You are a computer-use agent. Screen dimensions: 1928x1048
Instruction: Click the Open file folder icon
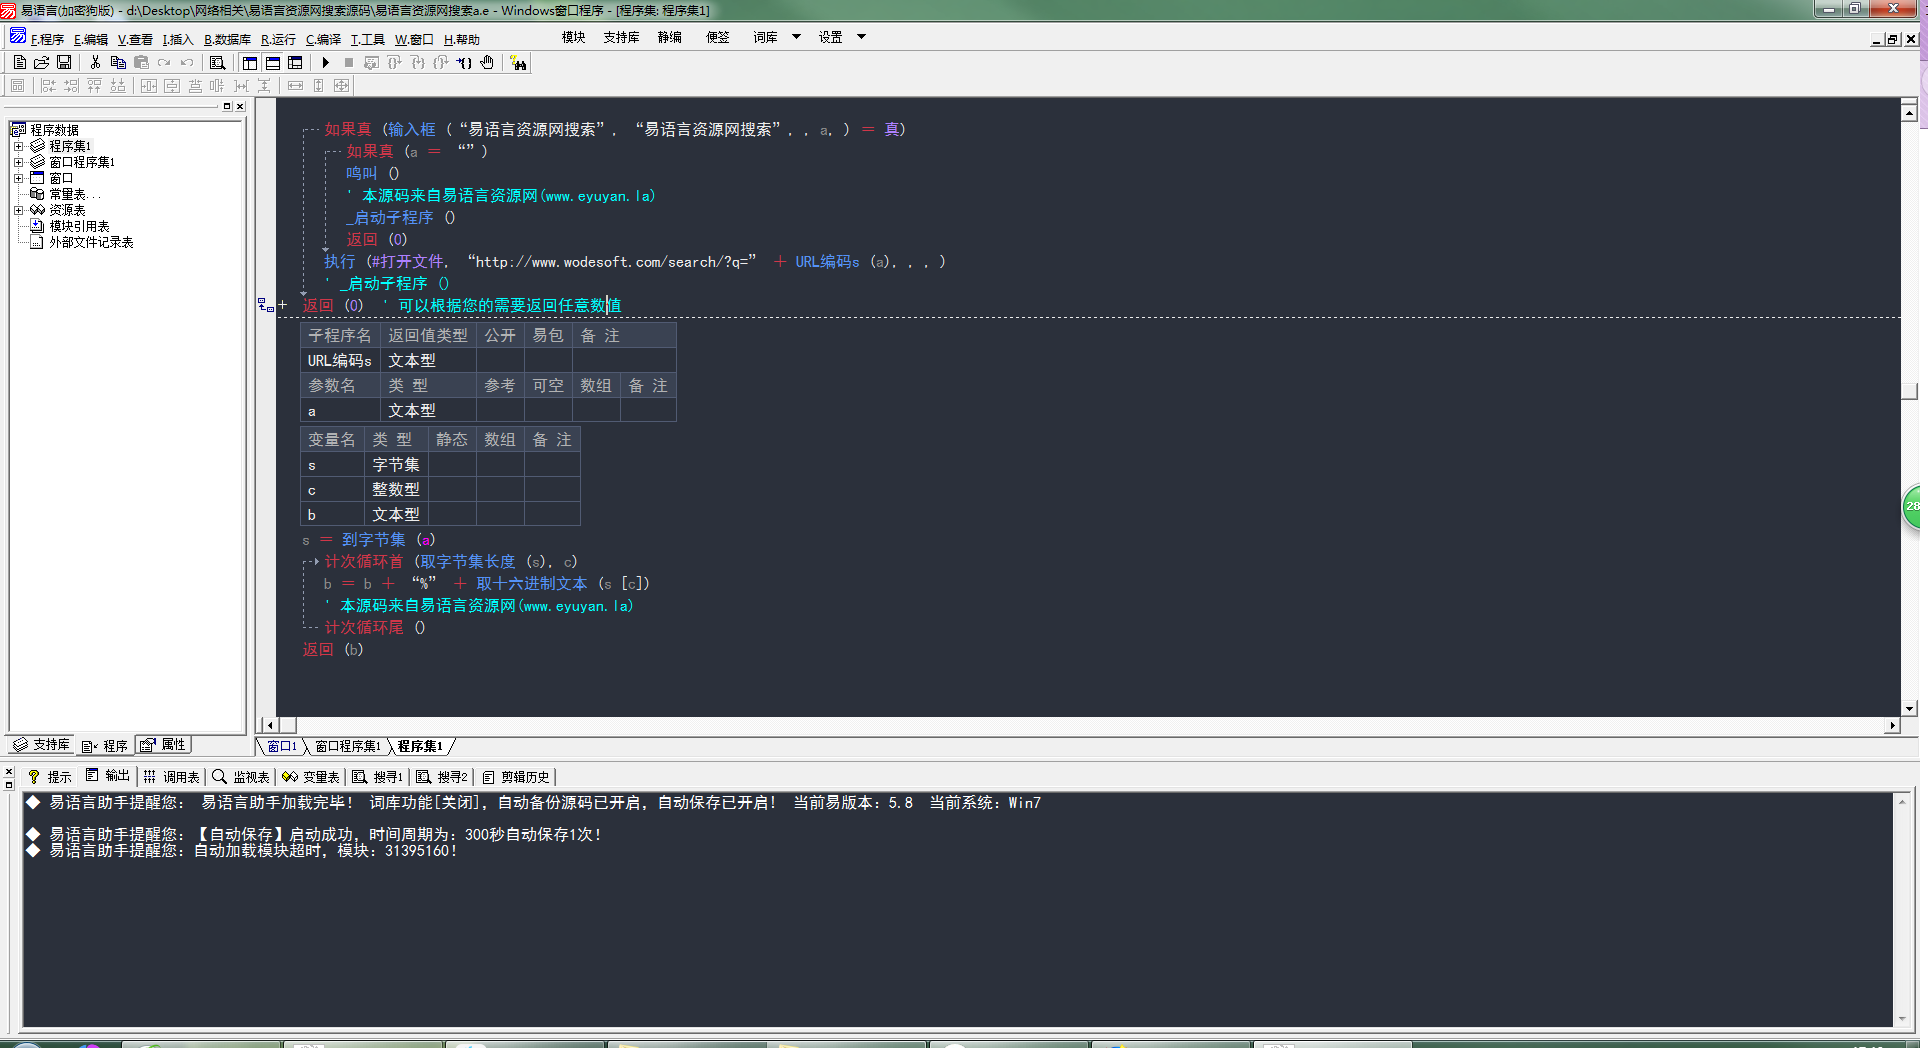[41, 62]
